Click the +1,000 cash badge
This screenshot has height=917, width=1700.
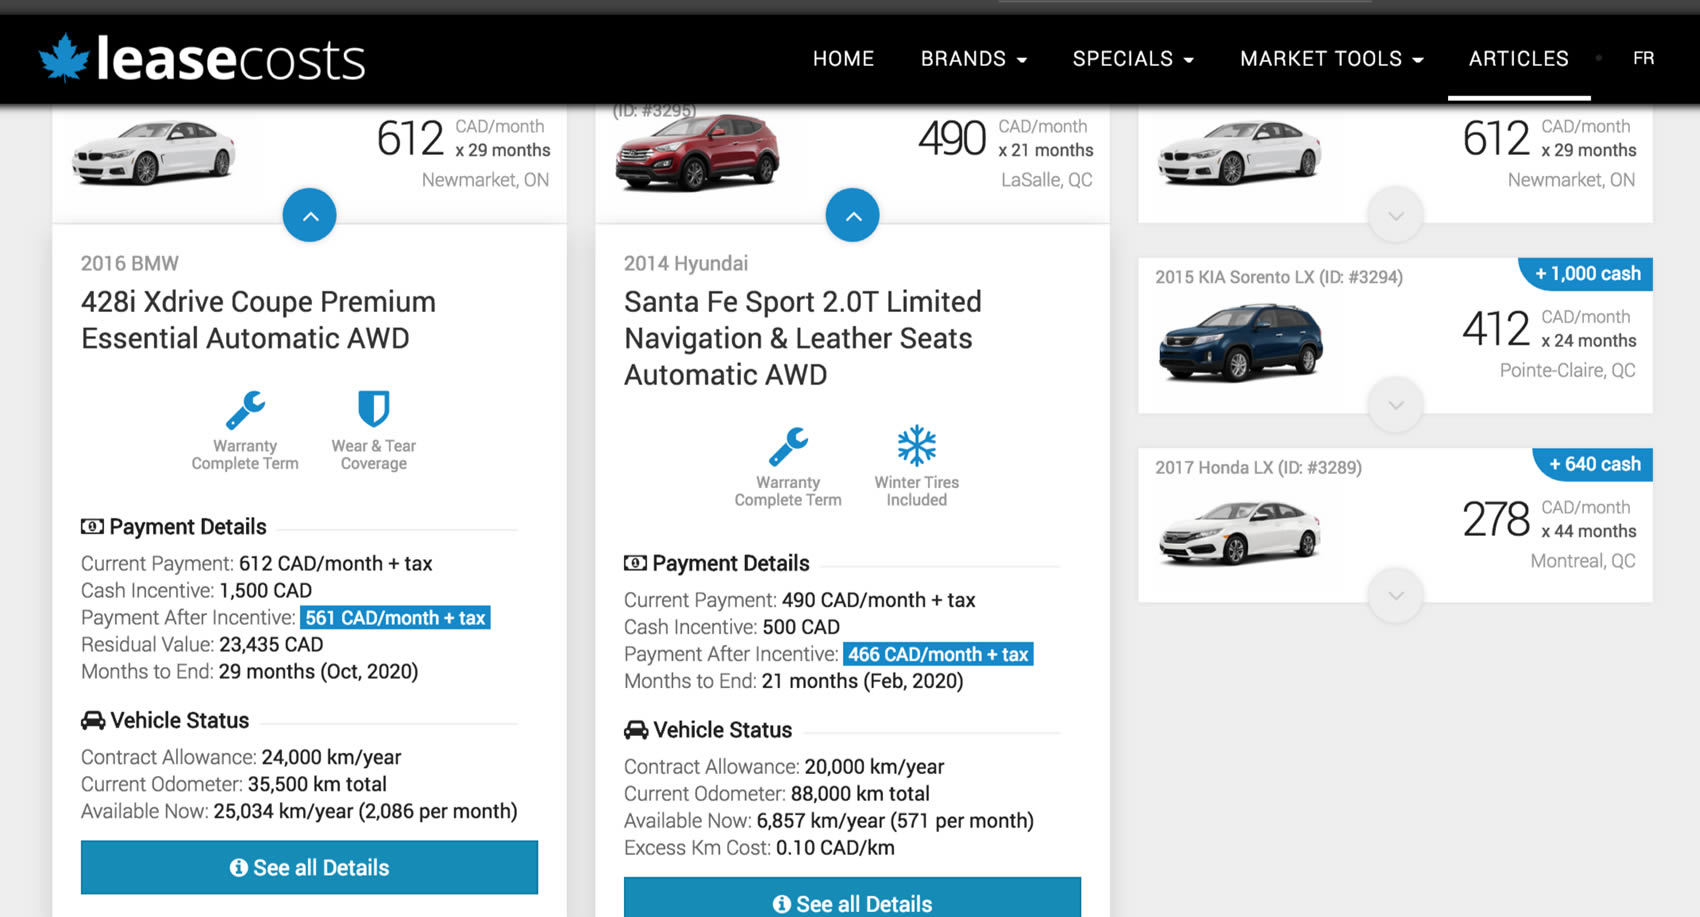[x=1586, y=274]
